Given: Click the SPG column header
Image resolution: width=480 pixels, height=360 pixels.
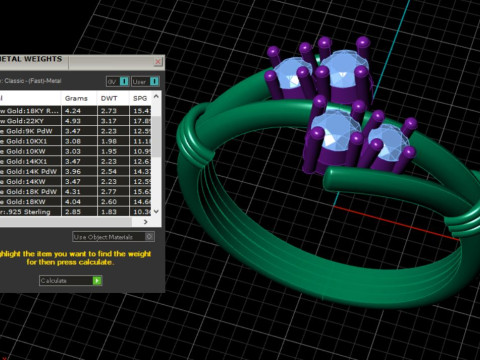Looking at the screenshot, I should click(140, 98).
